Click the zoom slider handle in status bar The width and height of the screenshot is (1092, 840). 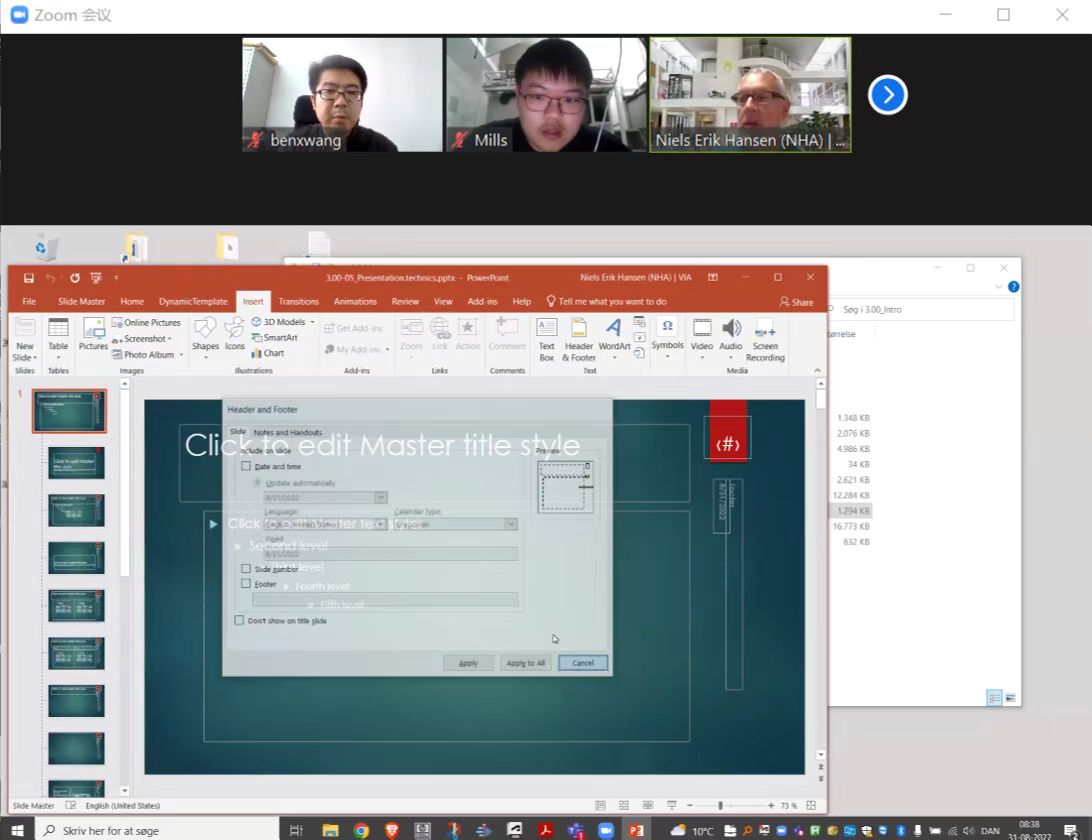(720, 805)
